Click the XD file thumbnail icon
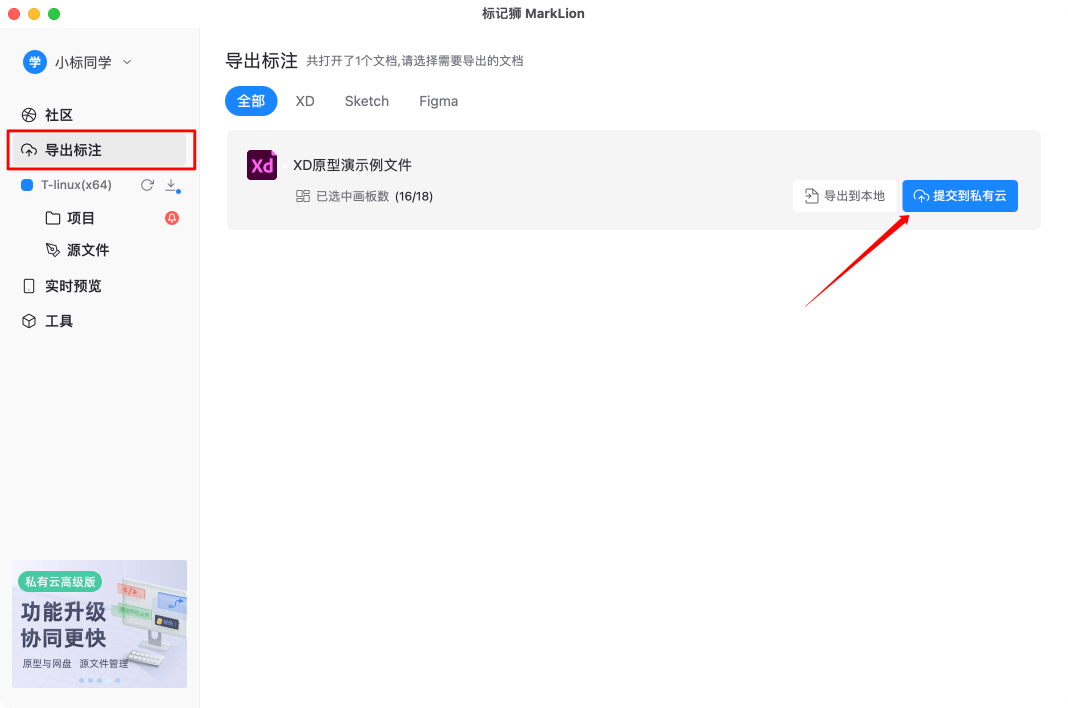This screenshot has height=708, width=1068. click(261, 165)
